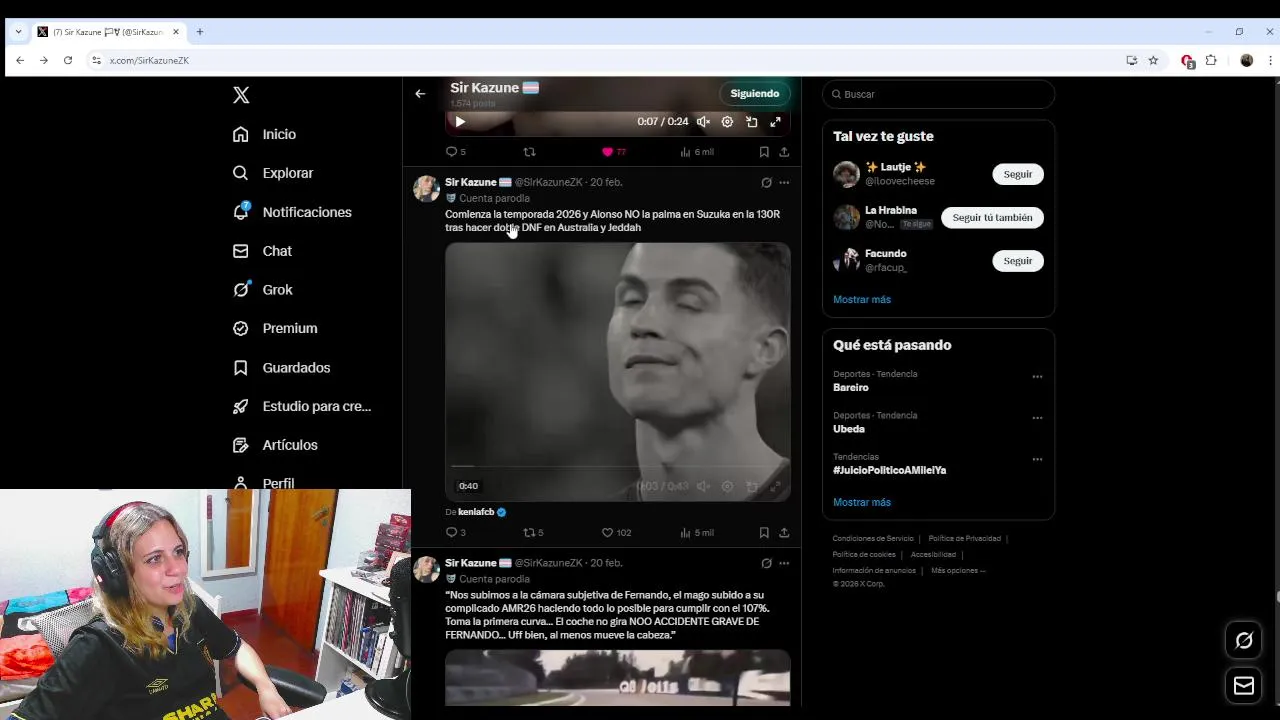Play the Cristiano Ronaldo video
1280x720 pixels.
[618, 370]
